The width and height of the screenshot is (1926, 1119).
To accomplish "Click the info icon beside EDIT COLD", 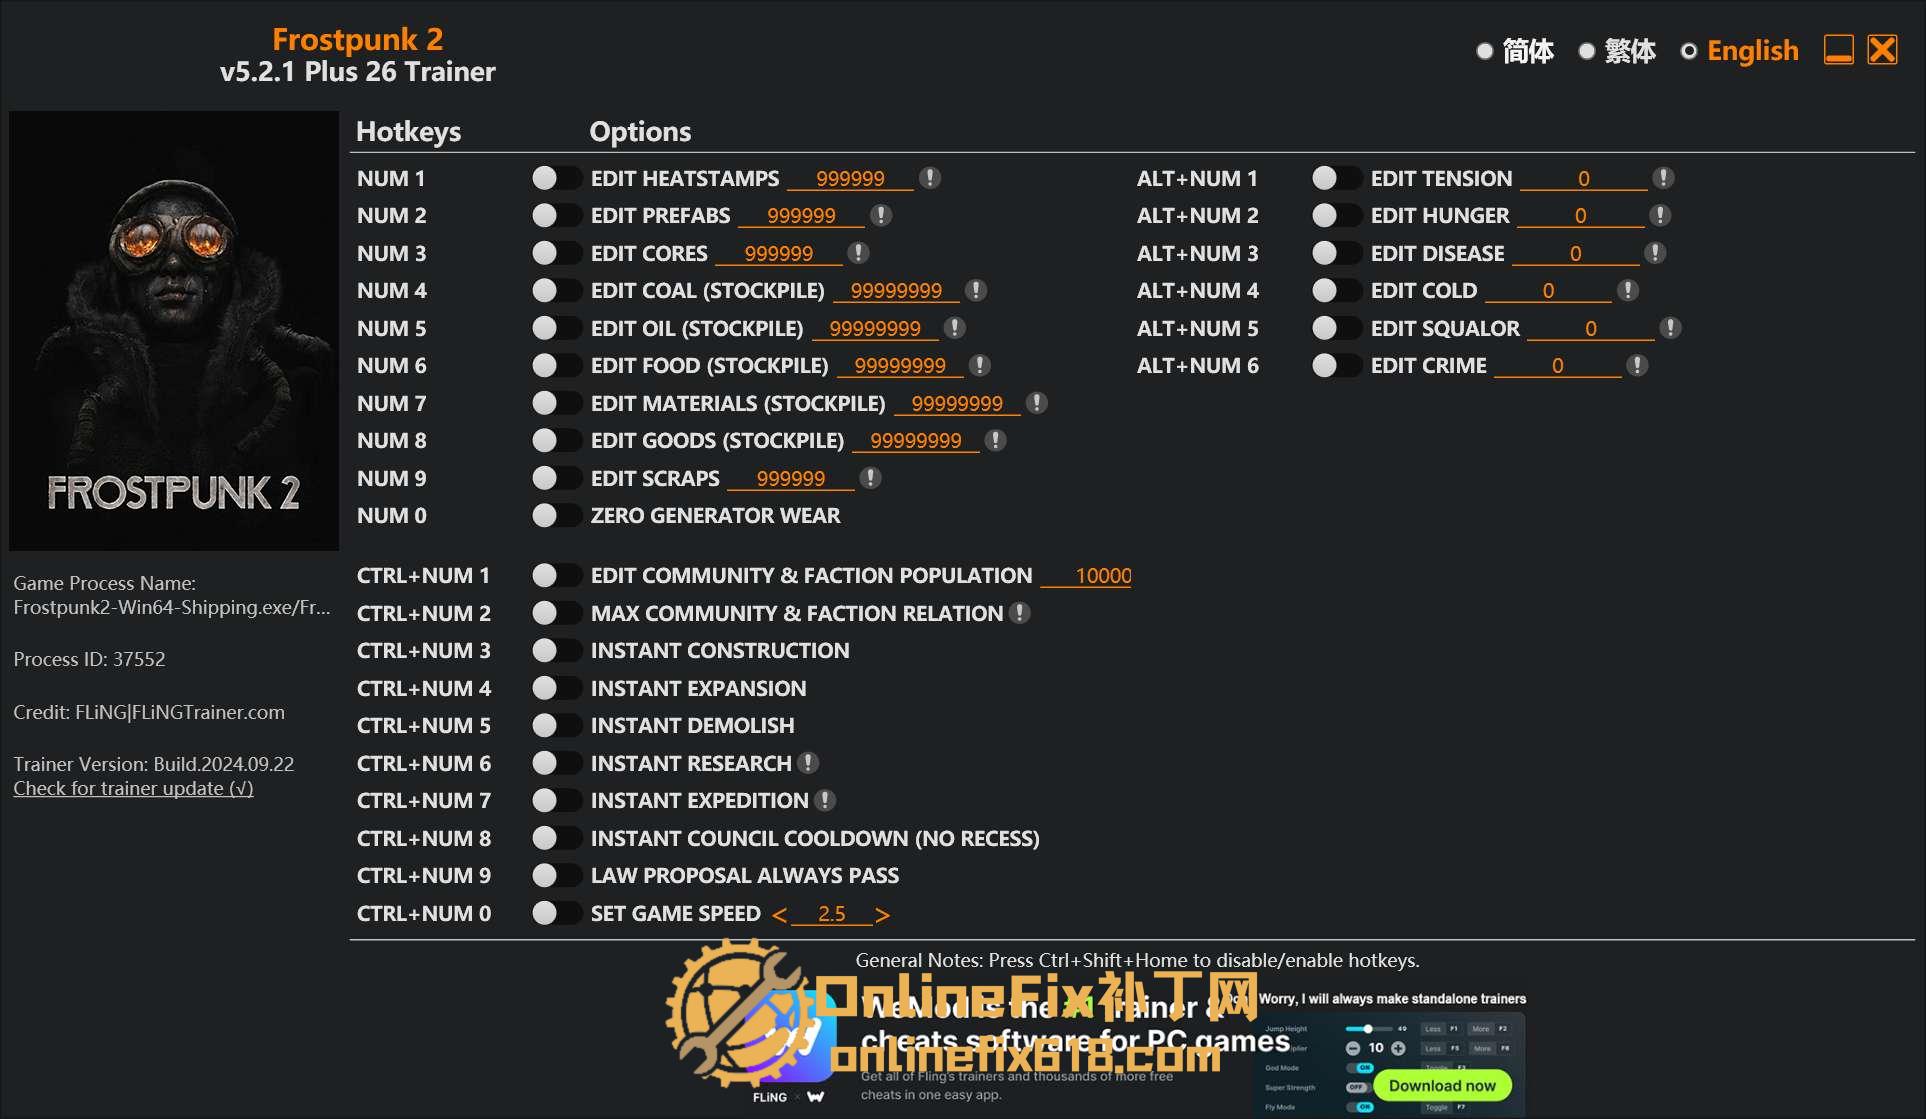I will (1628, 290).
